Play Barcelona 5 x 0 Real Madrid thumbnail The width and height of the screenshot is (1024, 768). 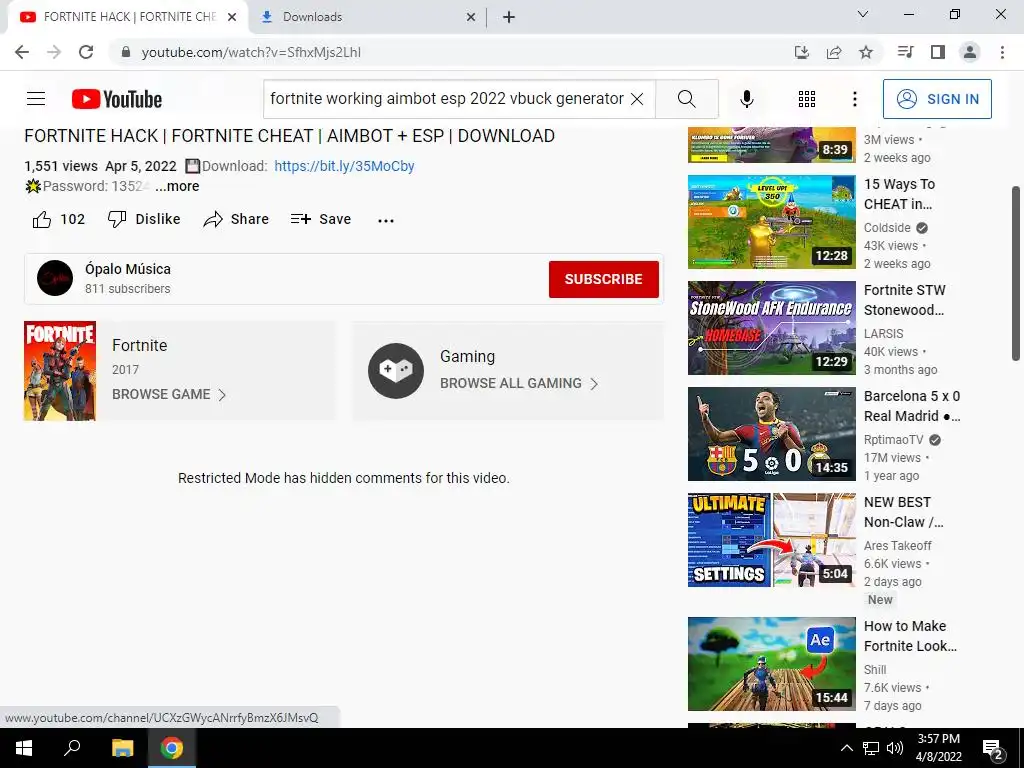coord(771,434)
